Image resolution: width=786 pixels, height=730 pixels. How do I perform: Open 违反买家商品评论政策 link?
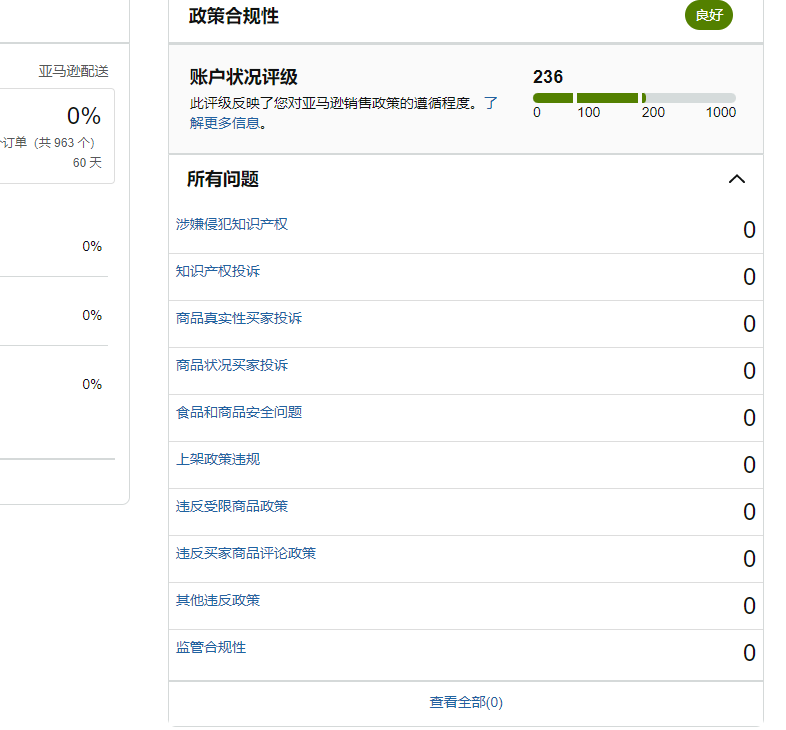pyautogui.click(x=246, y=554)
